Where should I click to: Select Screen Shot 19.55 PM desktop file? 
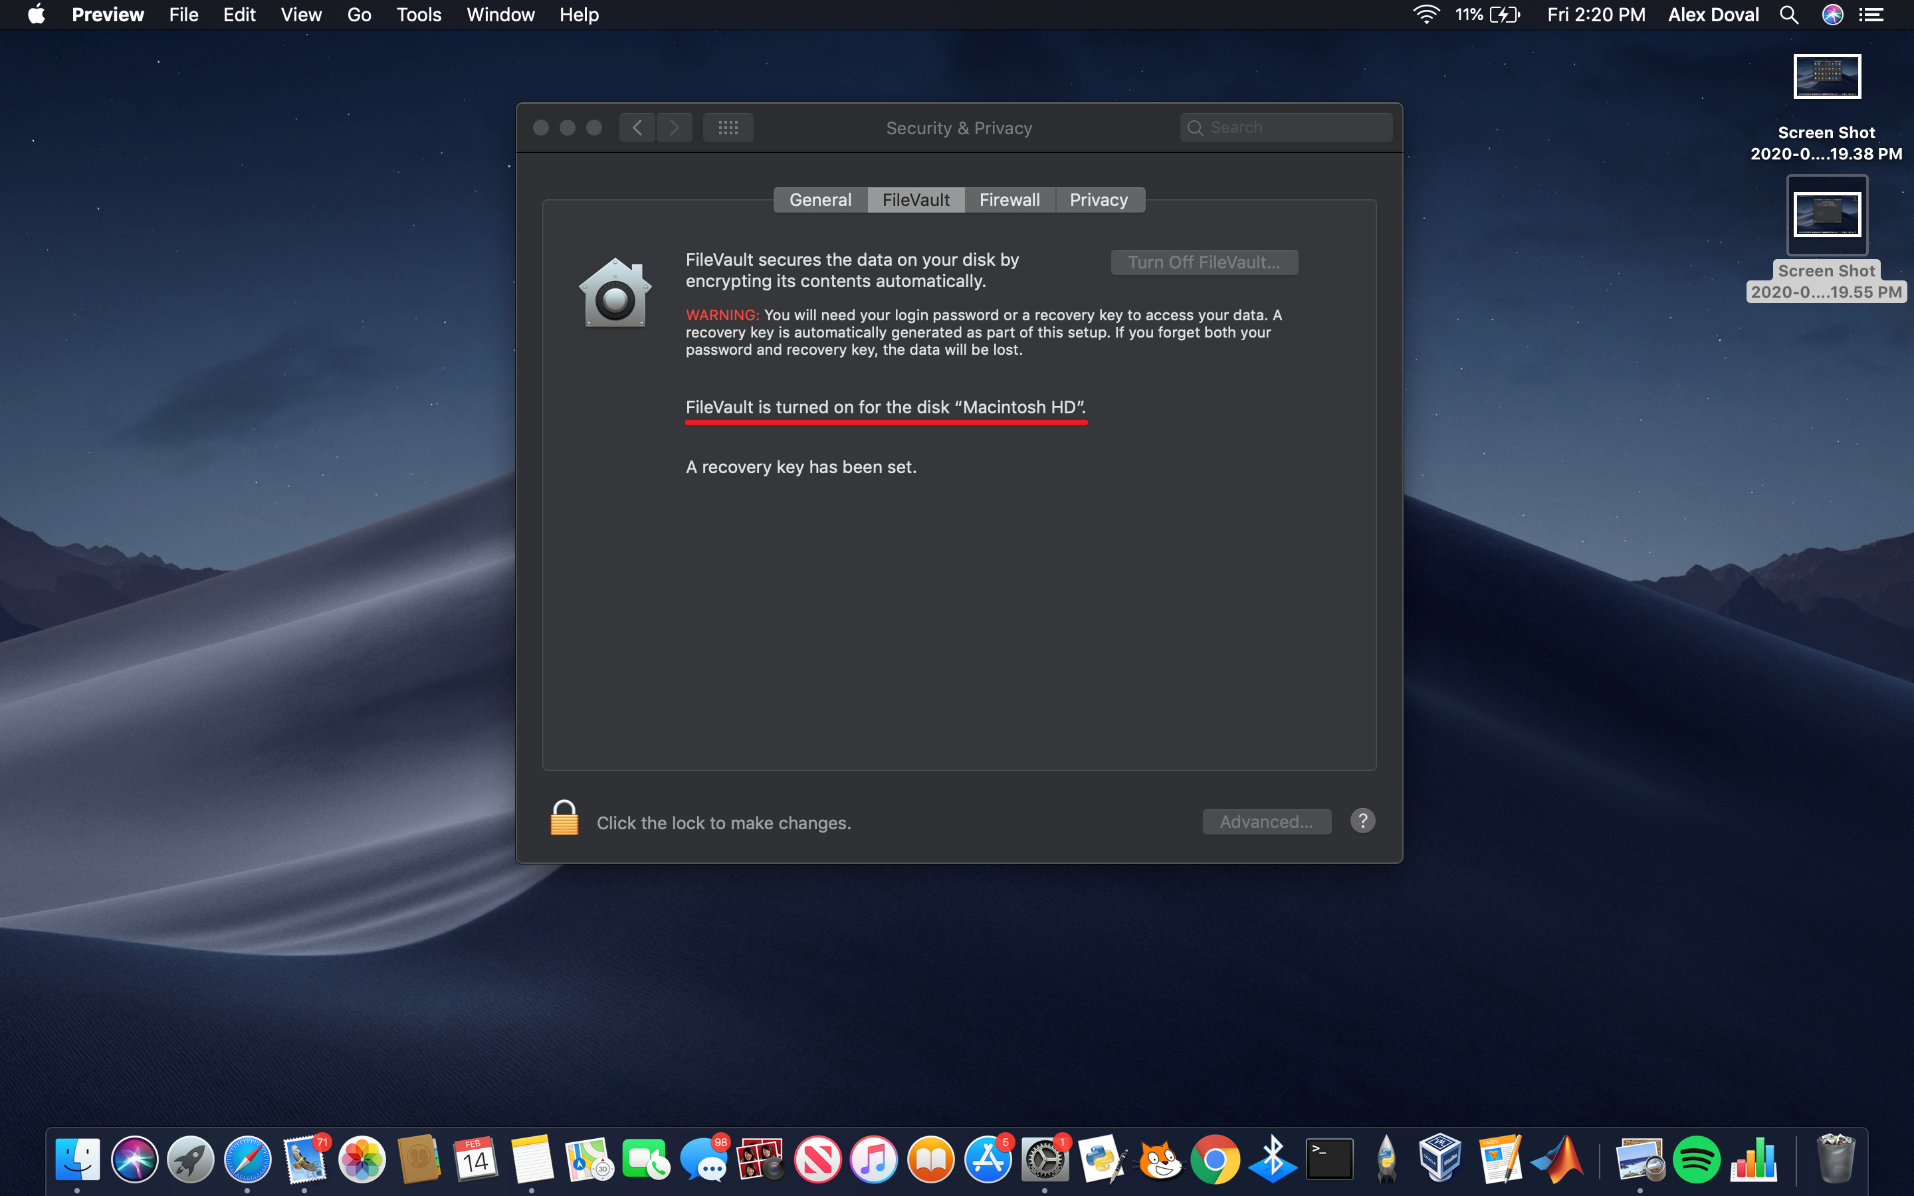(1826, 240)
